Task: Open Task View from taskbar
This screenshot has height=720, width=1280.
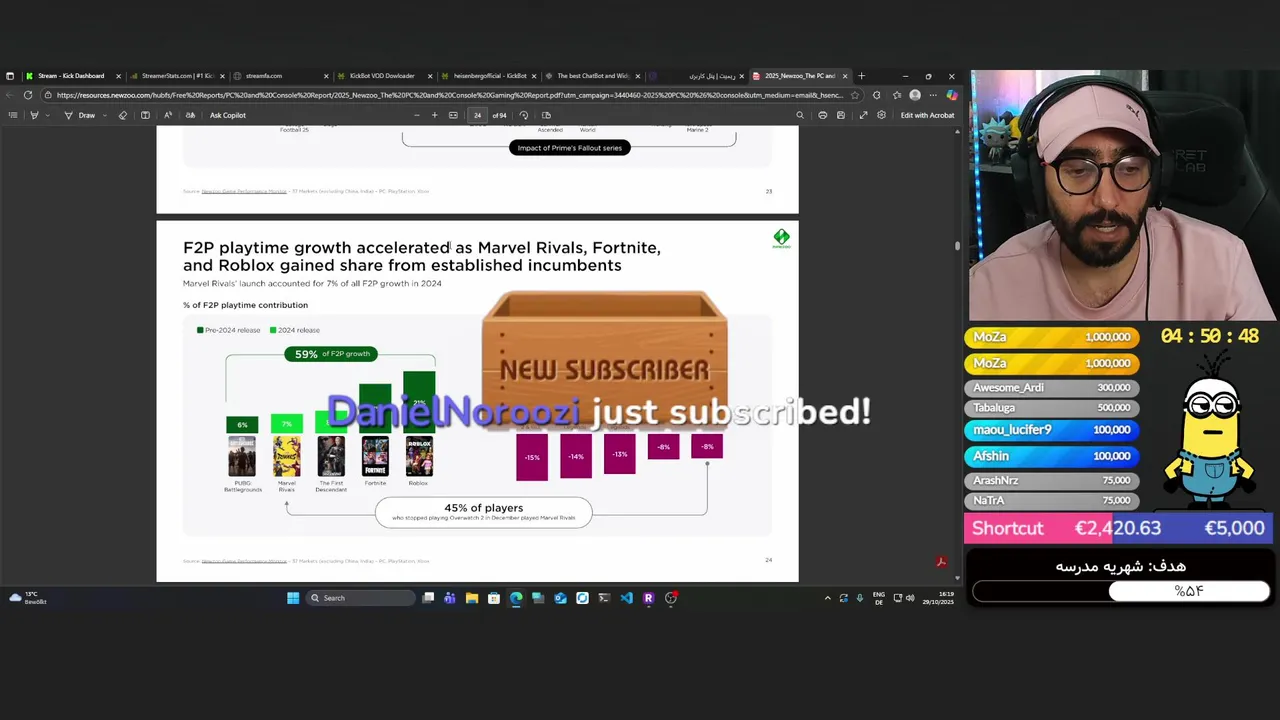Action: 428,598
